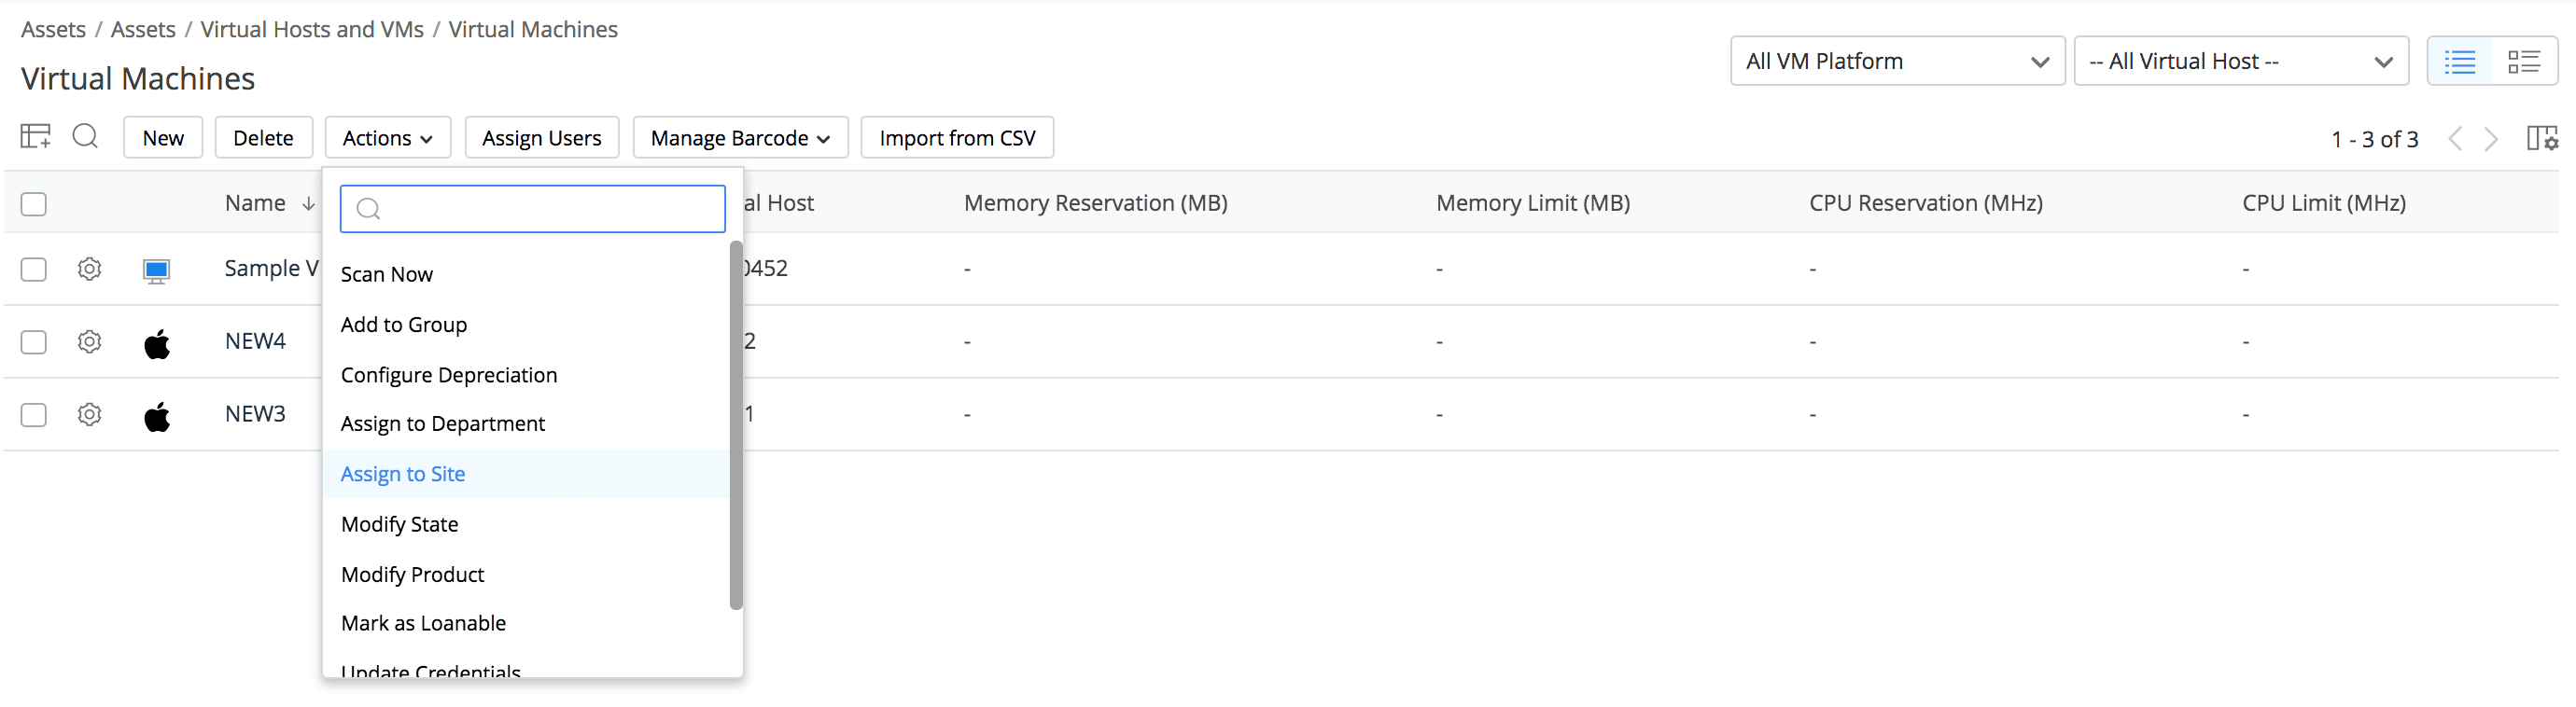Viewport: 2576px width, 707px height.
Task: Select Assign to Site from Actions menu
Action: click(403, 474)
